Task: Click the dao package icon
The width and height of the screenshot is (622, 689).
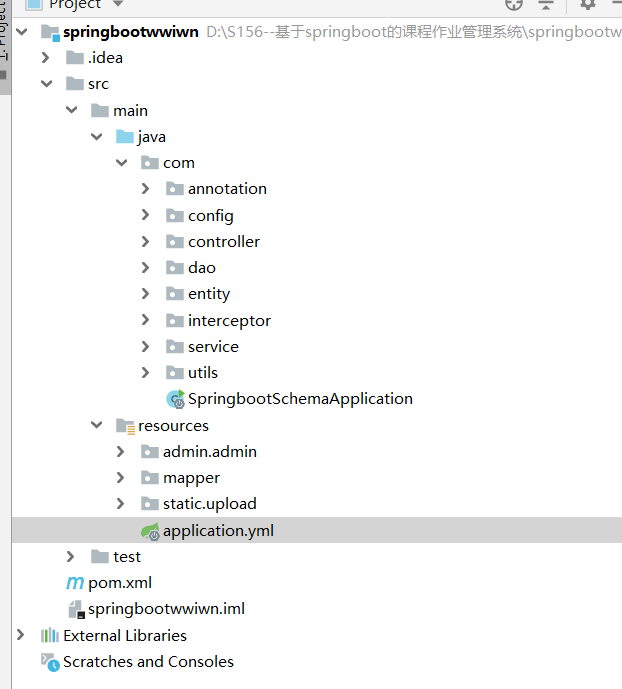Action: pyautogui.click(x=175, y=268)
